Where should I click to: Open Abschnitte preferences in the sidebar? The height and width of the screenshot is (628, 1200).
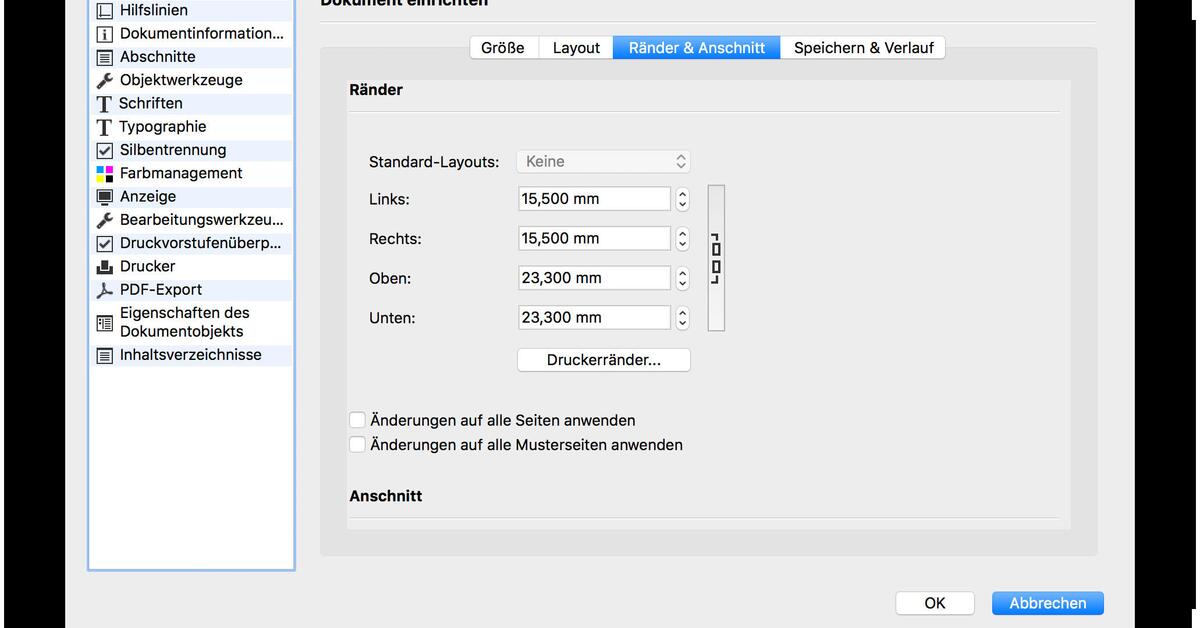[x=104, y=57]
